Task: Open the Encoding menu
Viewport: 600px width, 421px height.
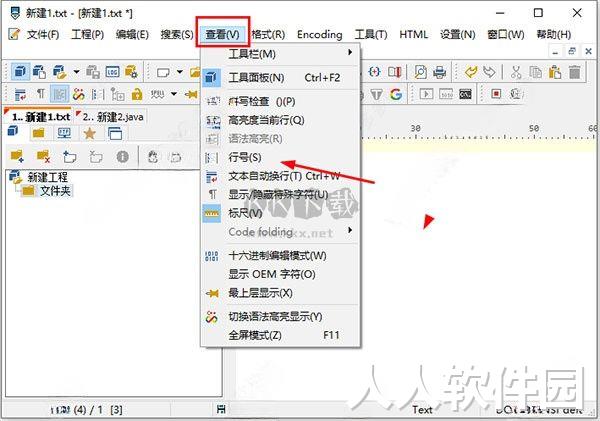Action: pos(320,34)
